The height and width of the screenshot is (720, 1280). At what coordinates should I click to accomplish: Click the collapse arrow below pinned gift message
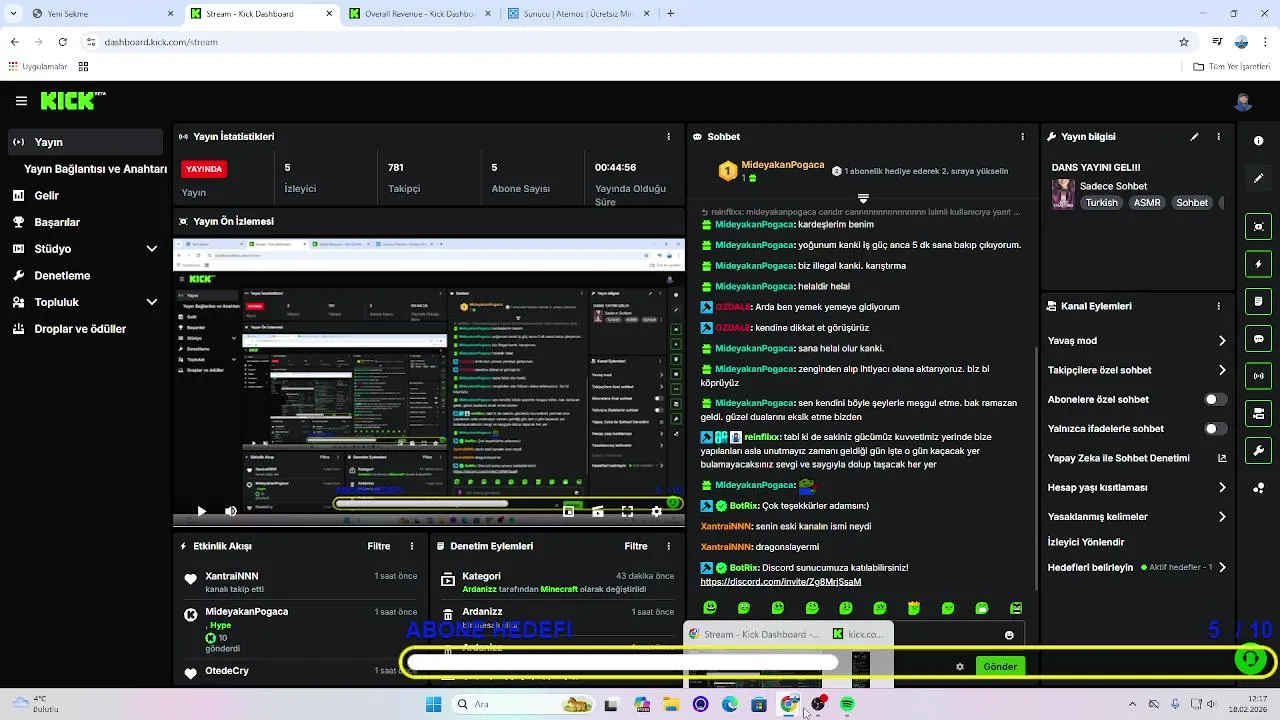pyautogui.click(x=863, y=198)
